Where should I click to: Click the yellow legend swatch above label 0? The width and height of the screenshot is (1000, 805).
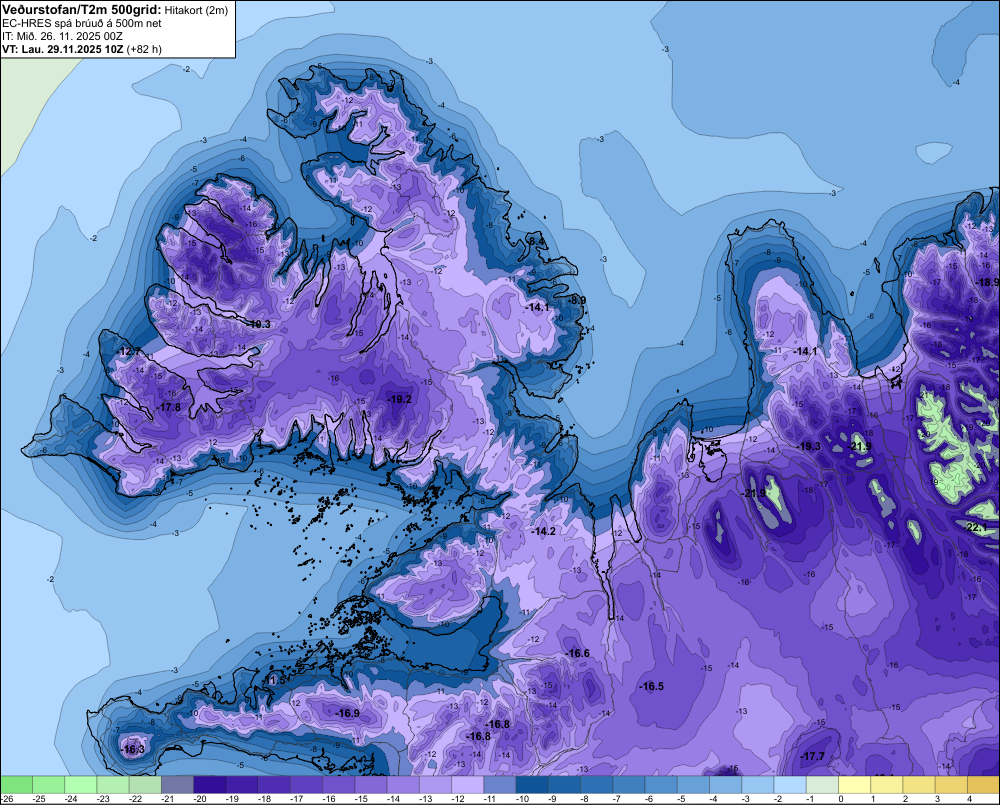click(x=855, y=784)
